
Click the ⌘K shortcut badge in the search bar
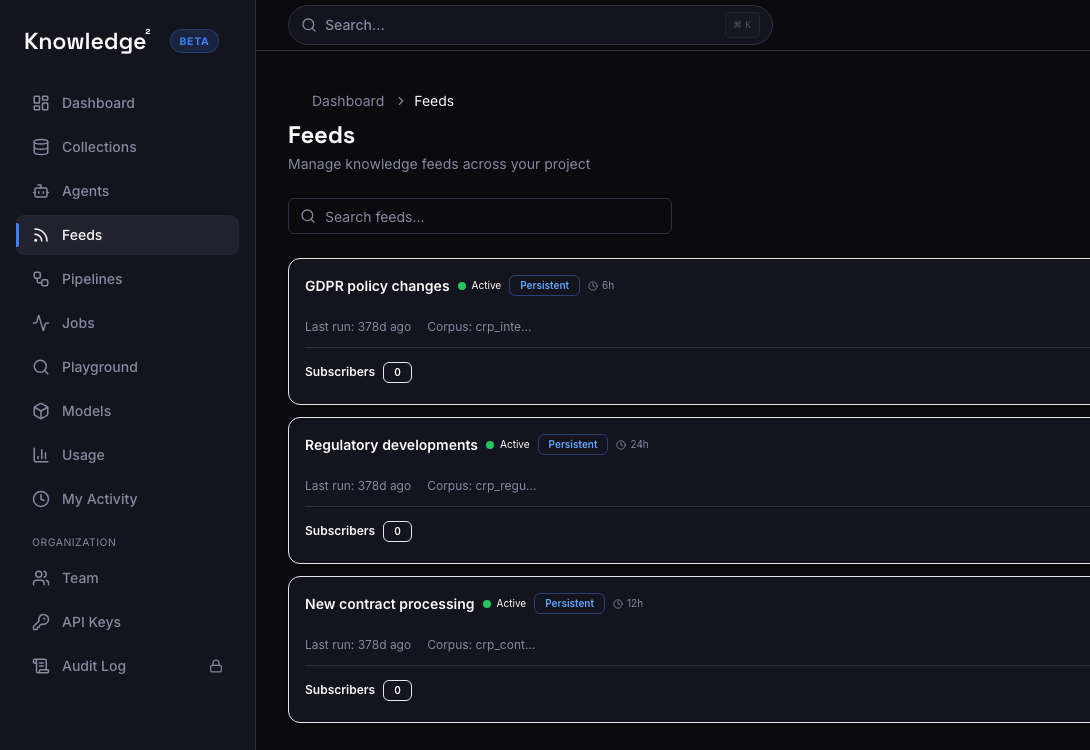[x=742, y=25]
